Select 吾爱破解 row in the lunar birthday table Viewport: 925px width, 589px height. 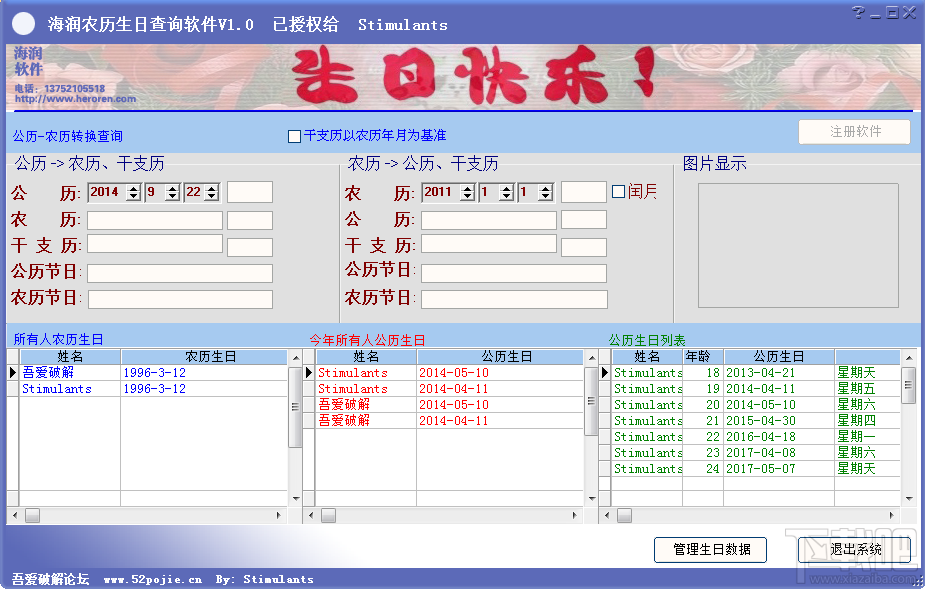coord(153,372)
